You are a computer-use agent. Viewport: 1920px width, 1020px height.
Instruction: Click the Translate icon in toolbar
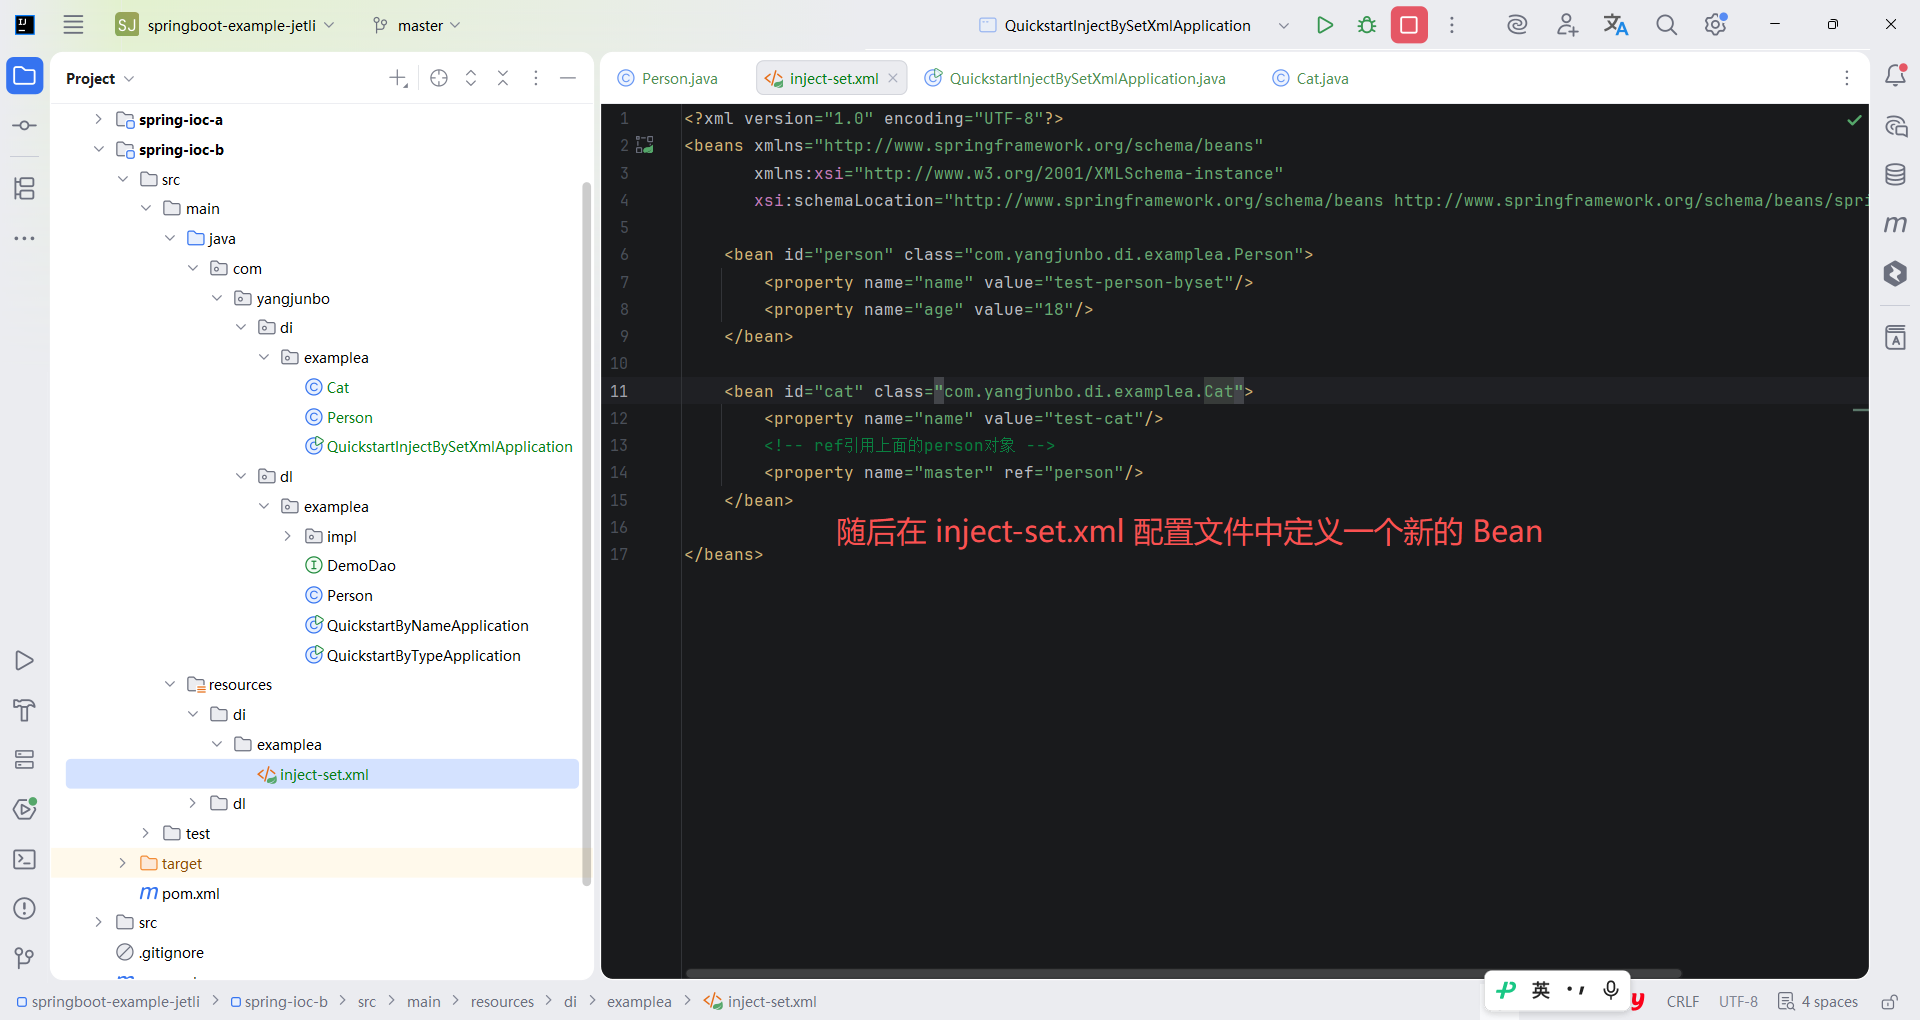(x=1616, y=25)
